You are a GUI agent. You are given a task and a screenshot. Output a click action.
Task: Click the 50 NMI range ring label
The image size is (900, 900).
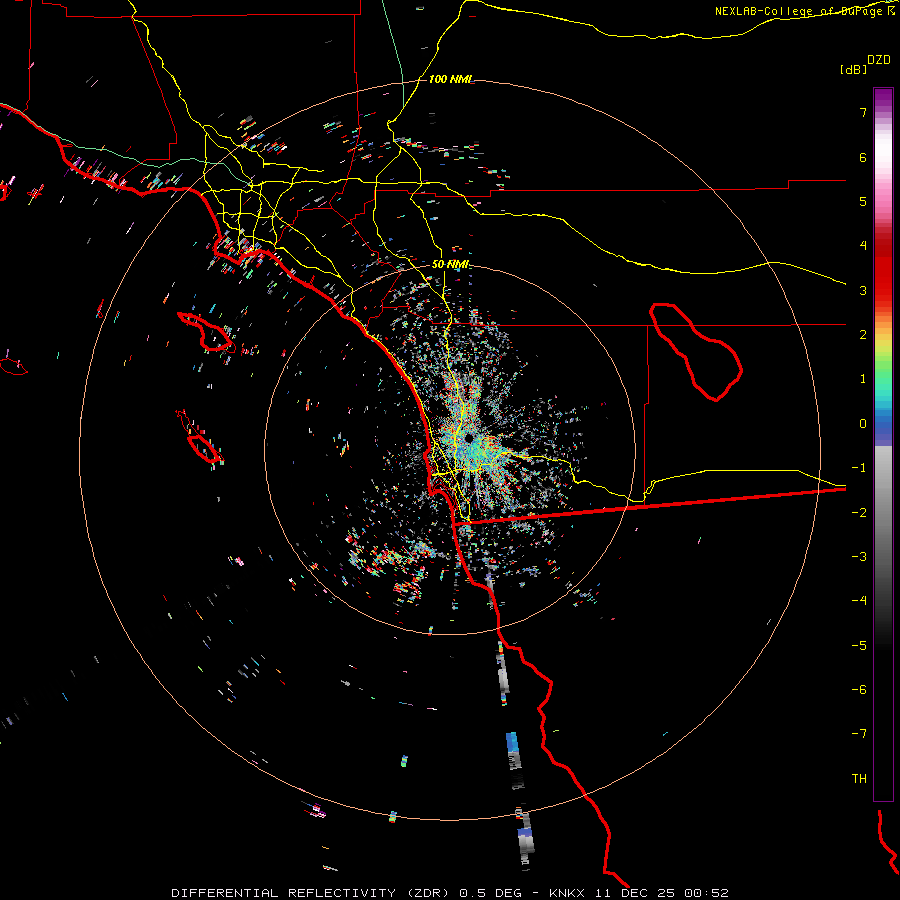[451, 265]
